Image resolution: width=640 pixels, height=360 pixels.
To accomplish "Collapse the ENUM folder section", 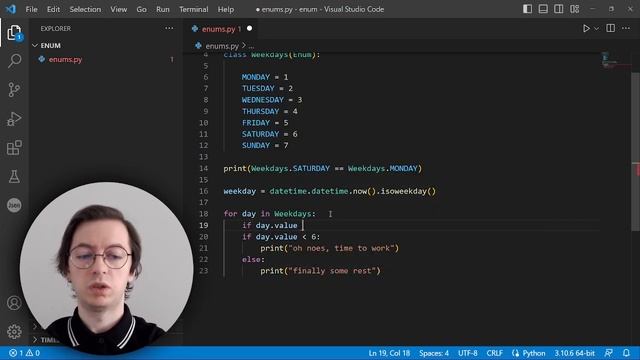I will (51, 45).
